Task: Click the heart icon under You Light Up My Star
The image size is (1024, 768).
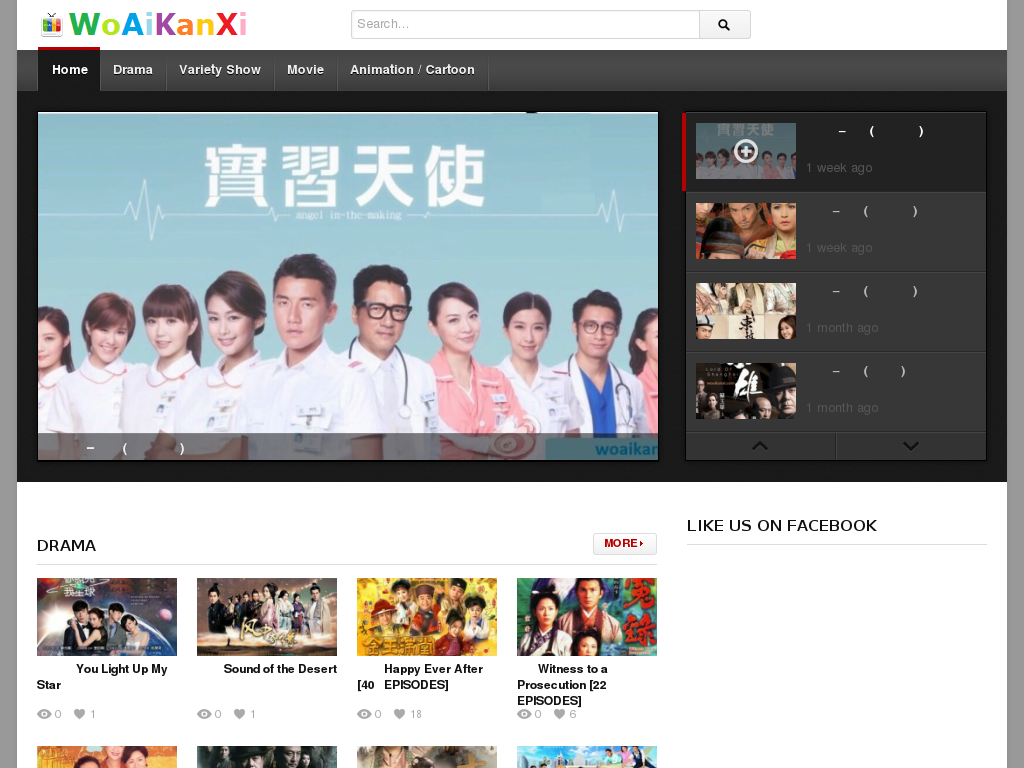Action: (x=79, y=714)
